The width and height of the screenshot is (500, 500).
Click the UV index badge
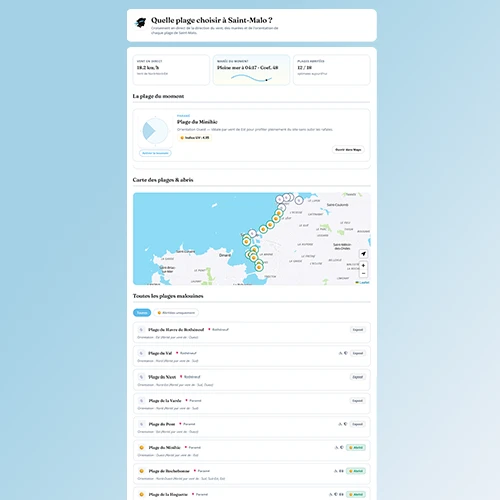point(195,138)
